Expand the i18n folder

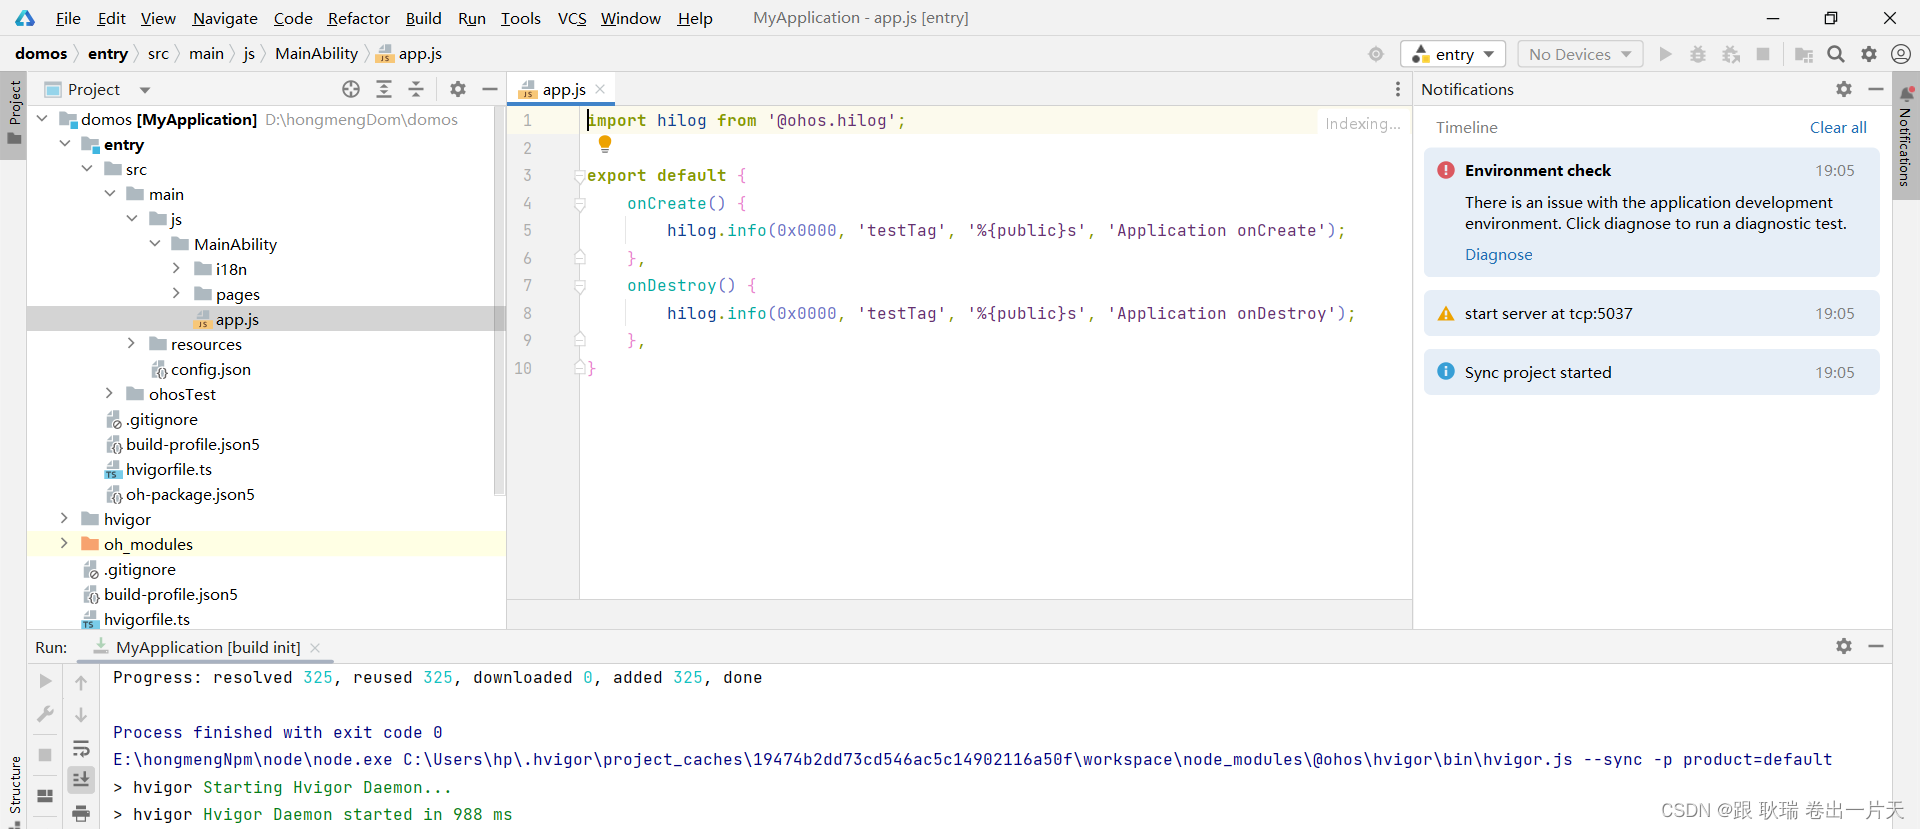point(177,269)
